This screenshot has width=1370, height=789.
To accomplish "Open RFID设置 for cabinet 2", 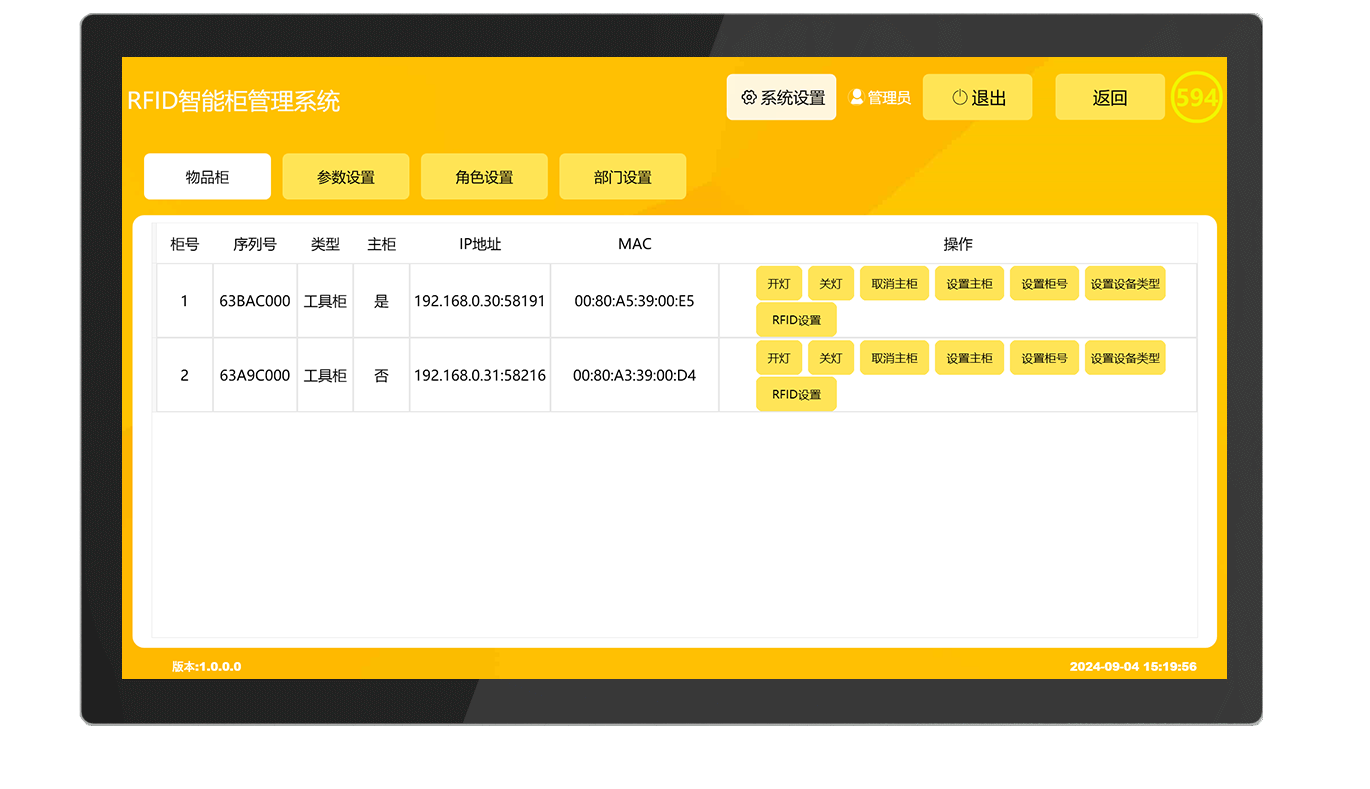I will tap(796, 394).
